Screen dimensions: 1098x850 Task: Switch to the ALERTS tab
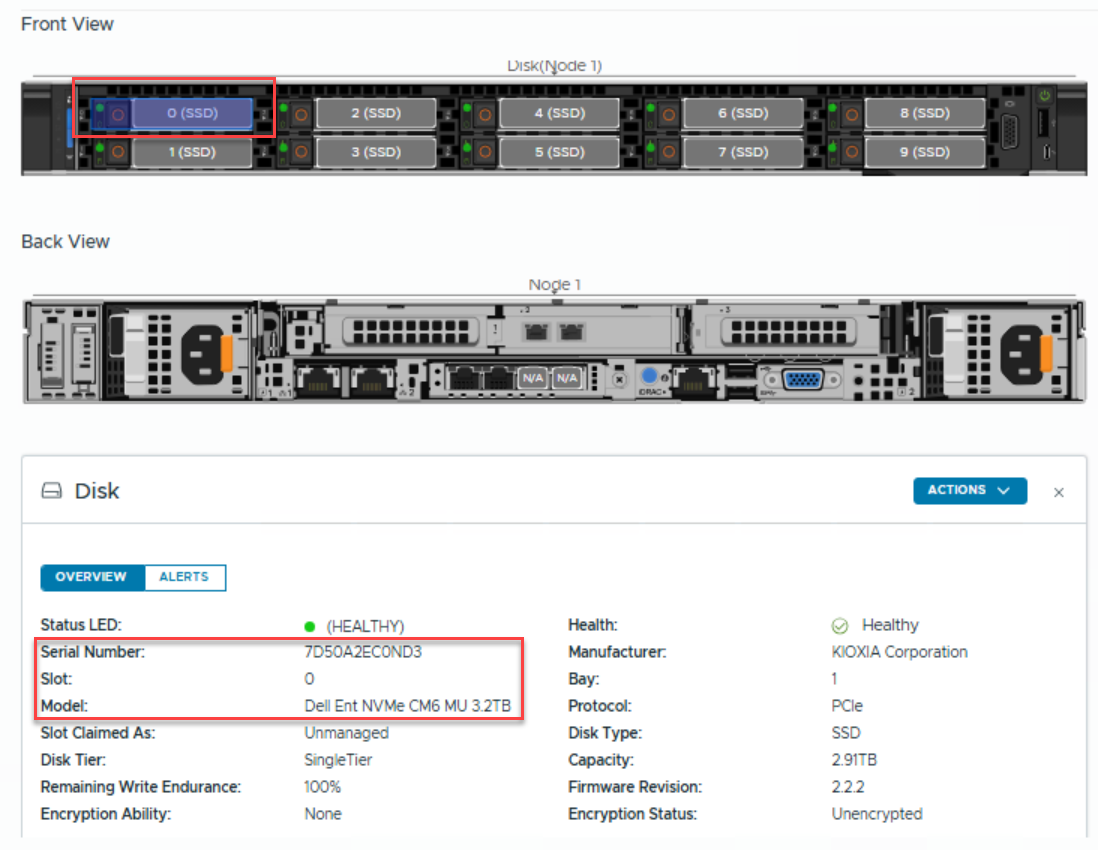(184, 577)
